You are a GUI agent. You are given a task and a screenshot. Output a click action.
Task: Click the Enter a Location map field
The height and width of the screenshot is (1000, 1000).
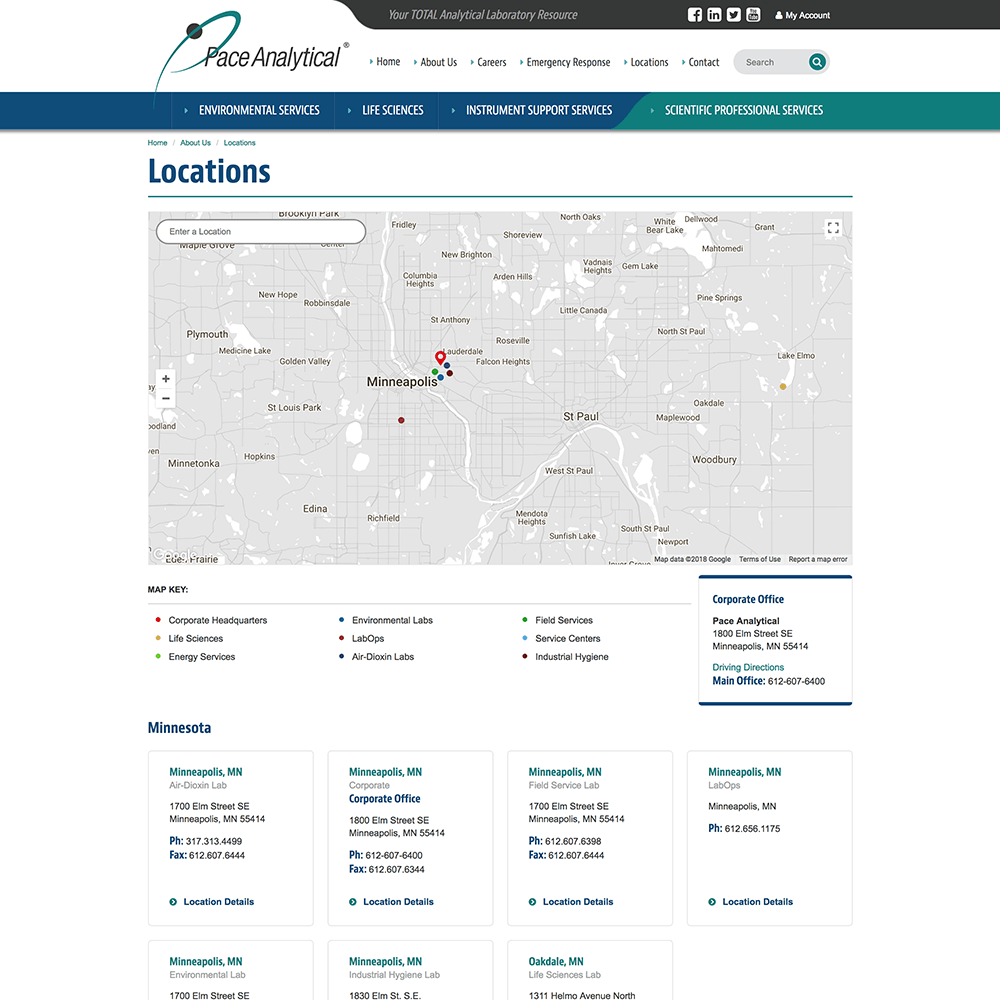click(x=261, y=232)
